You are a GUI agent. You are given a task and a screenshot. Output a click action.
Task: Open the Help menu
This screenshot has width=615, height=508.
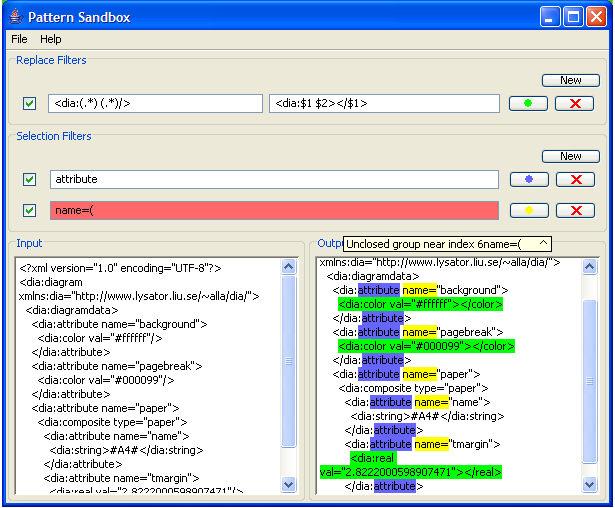pos(51,39)
